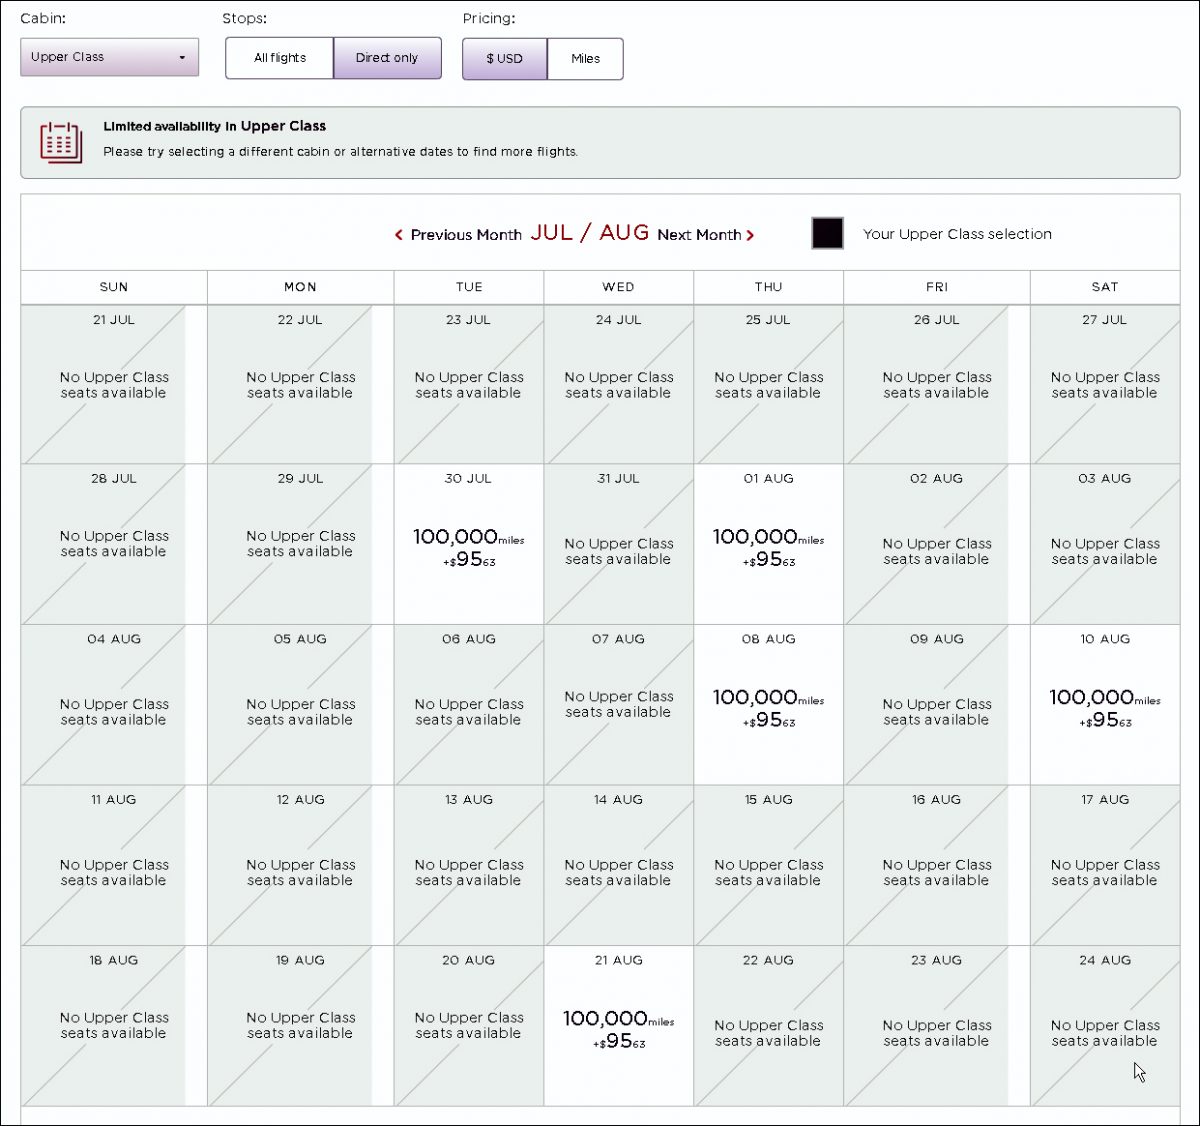Switch pricing to Miles
Viewport: 1200px width, 1126px height.
coord(585,59)
